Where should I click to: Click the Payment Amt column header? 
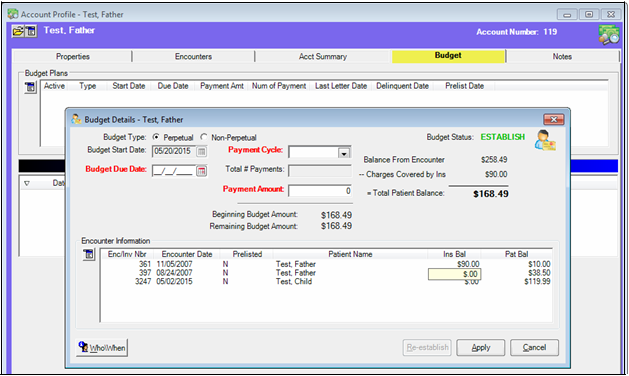click(222, 86)
